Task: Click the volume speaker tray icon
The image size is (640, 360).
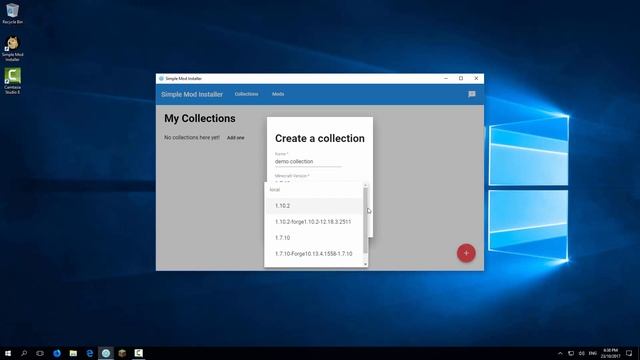Action: 581,353
